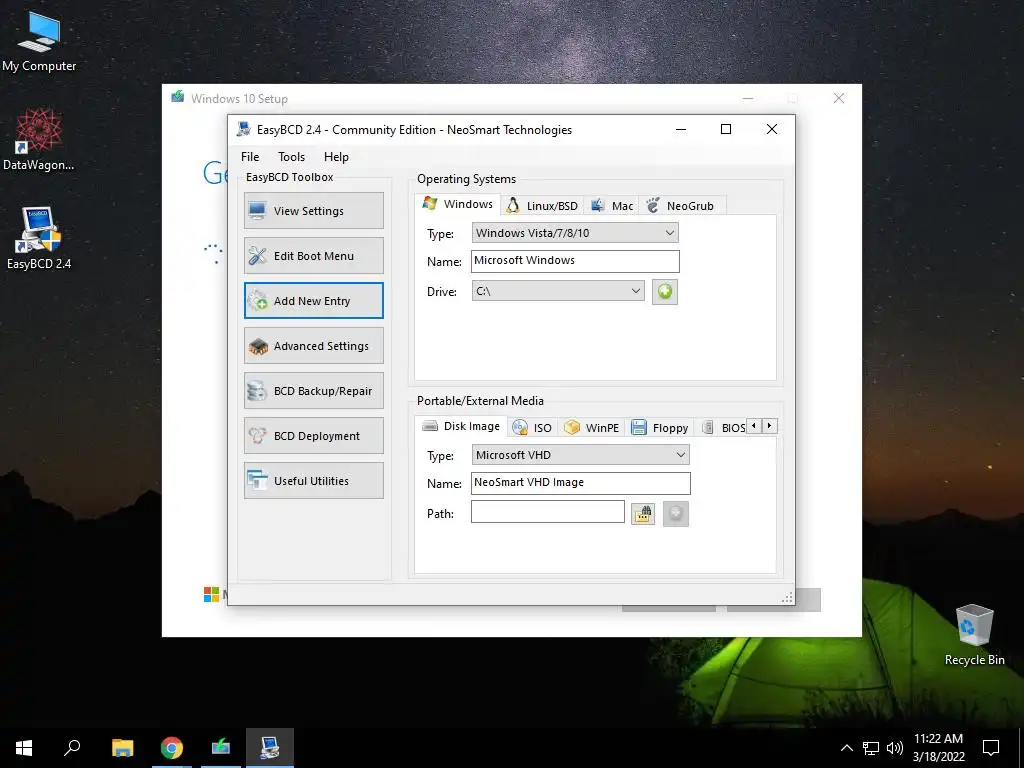This screenshot has height=768, width=1024.
Task: Switch to the NeoGrub tab
Action: [680, 206]
